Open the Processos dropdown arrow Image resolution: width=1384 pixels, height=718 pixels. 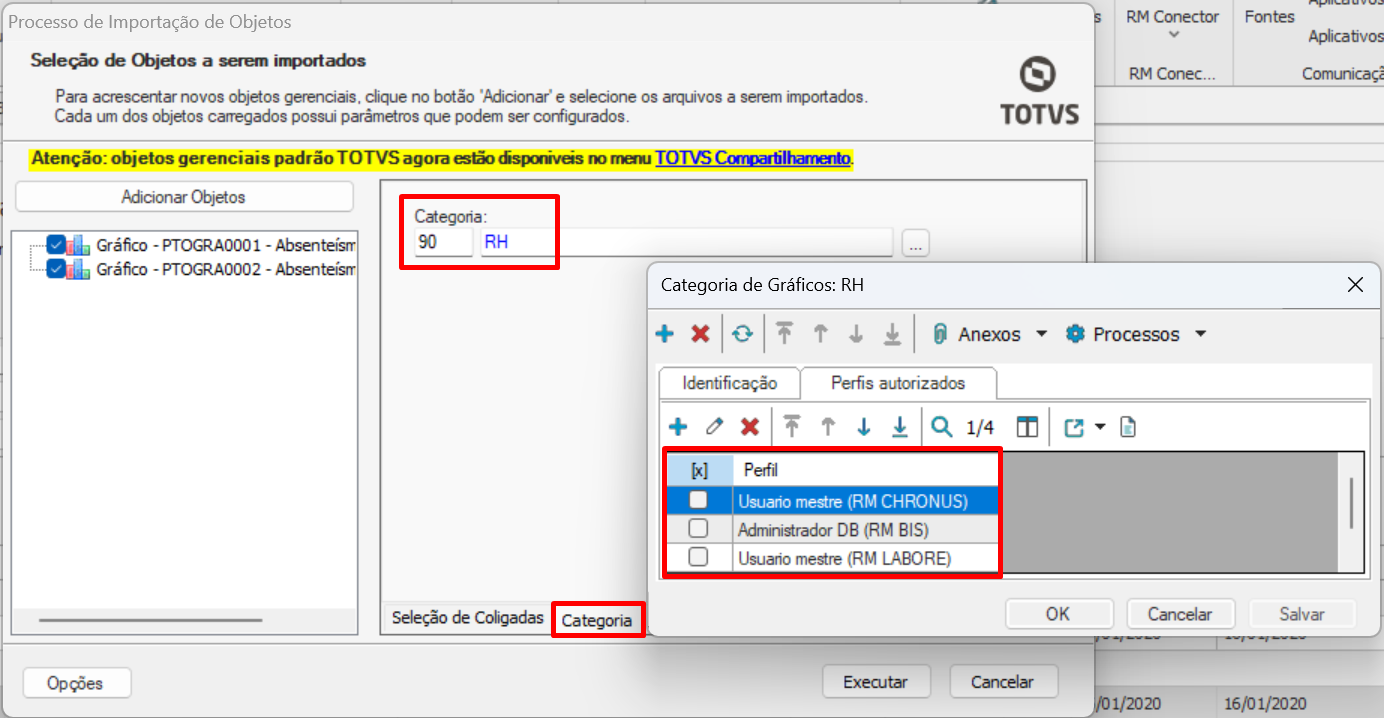pos(1201,334)
